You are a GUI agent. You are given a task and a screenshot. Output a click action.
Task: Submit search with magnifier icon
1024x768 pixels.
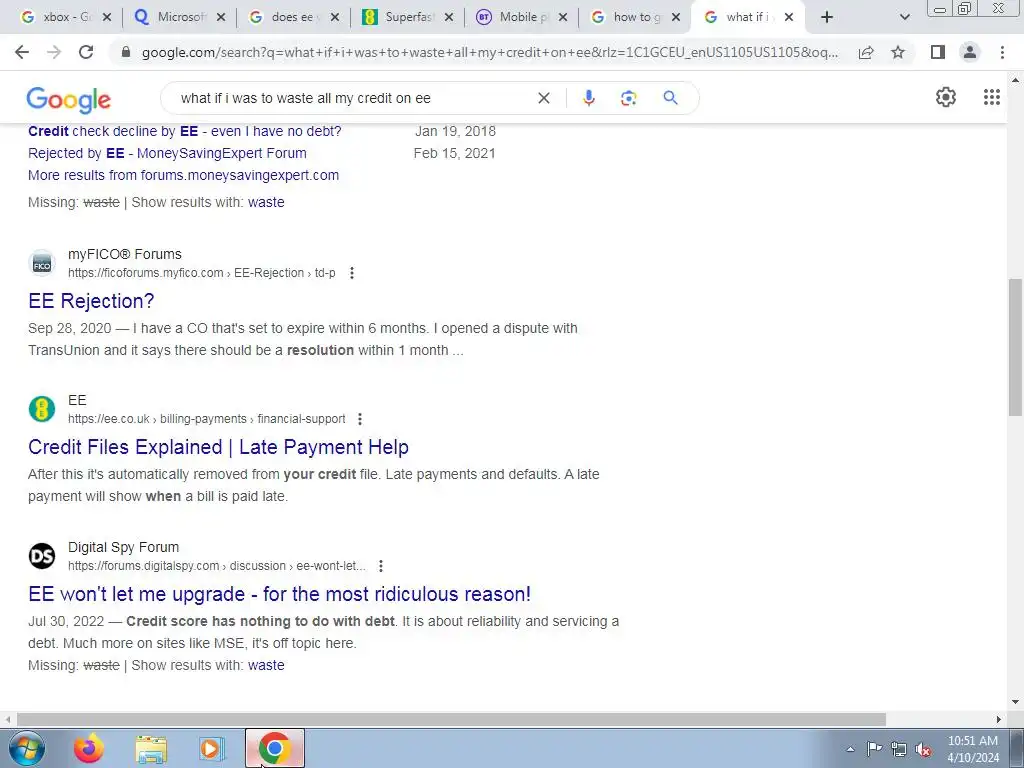(670, 98)
